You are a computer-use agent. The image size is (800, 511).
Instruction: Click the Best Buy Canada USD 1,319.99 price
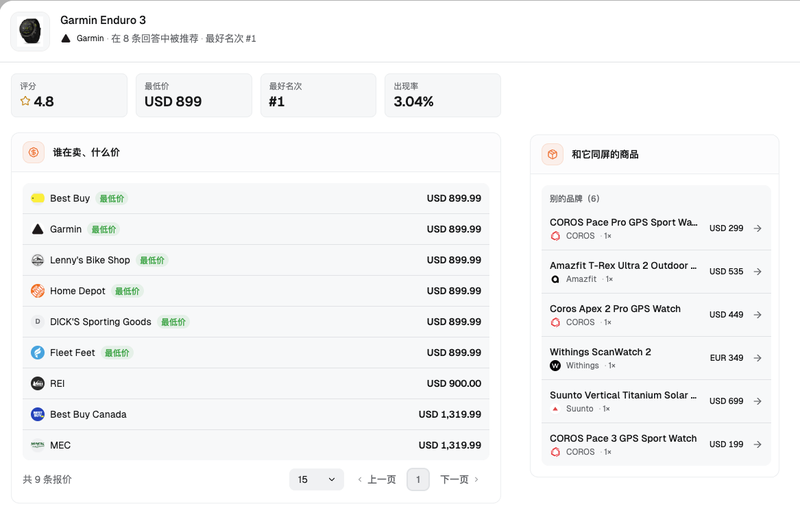449,414
